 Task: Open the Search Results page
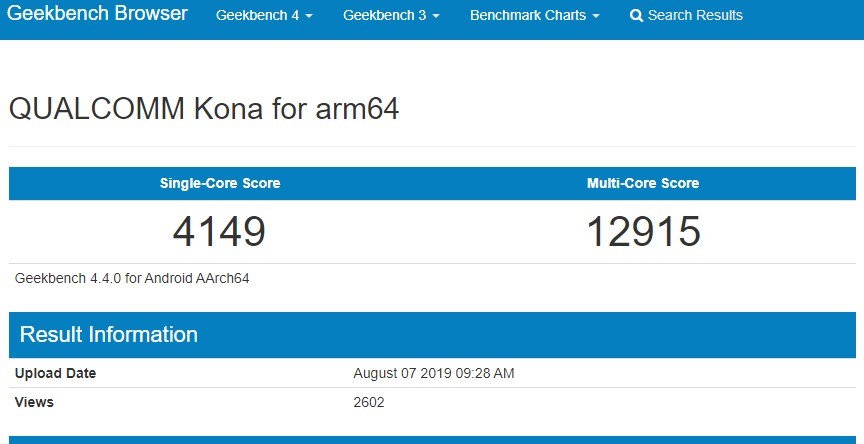pos(686,15)
